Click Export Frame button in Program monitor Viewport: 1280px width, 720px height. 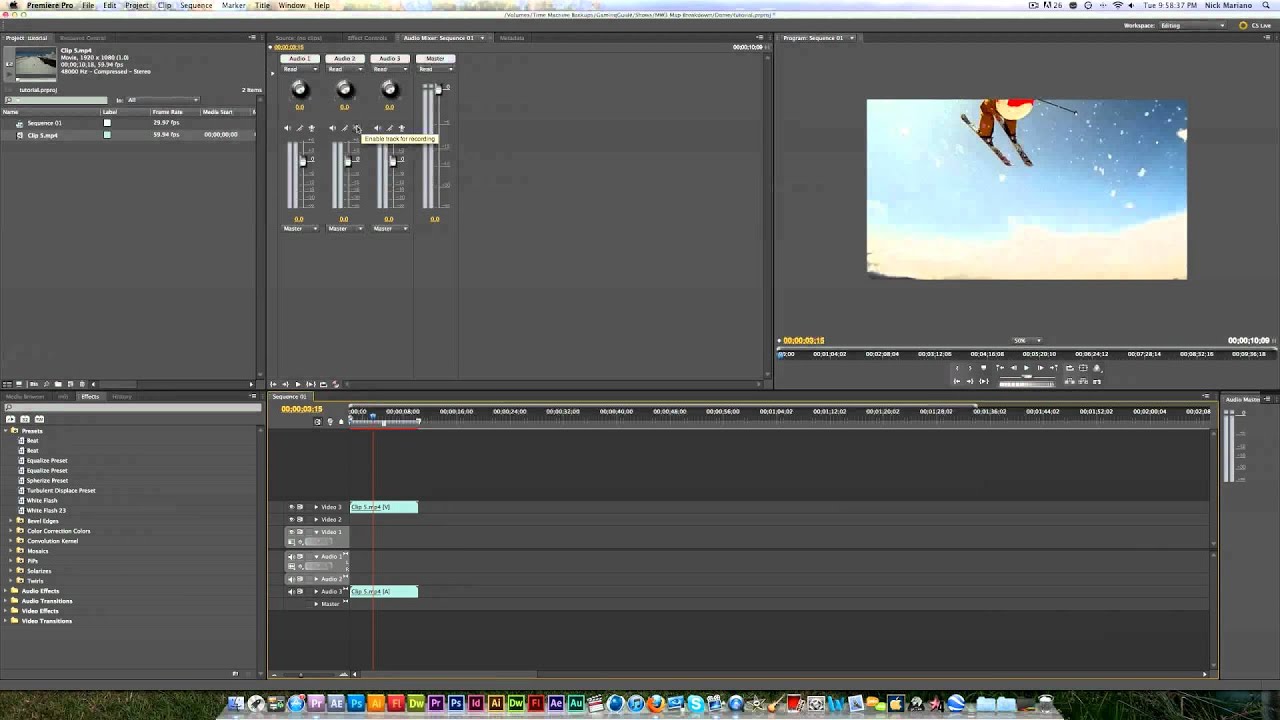coord(1097,368)
